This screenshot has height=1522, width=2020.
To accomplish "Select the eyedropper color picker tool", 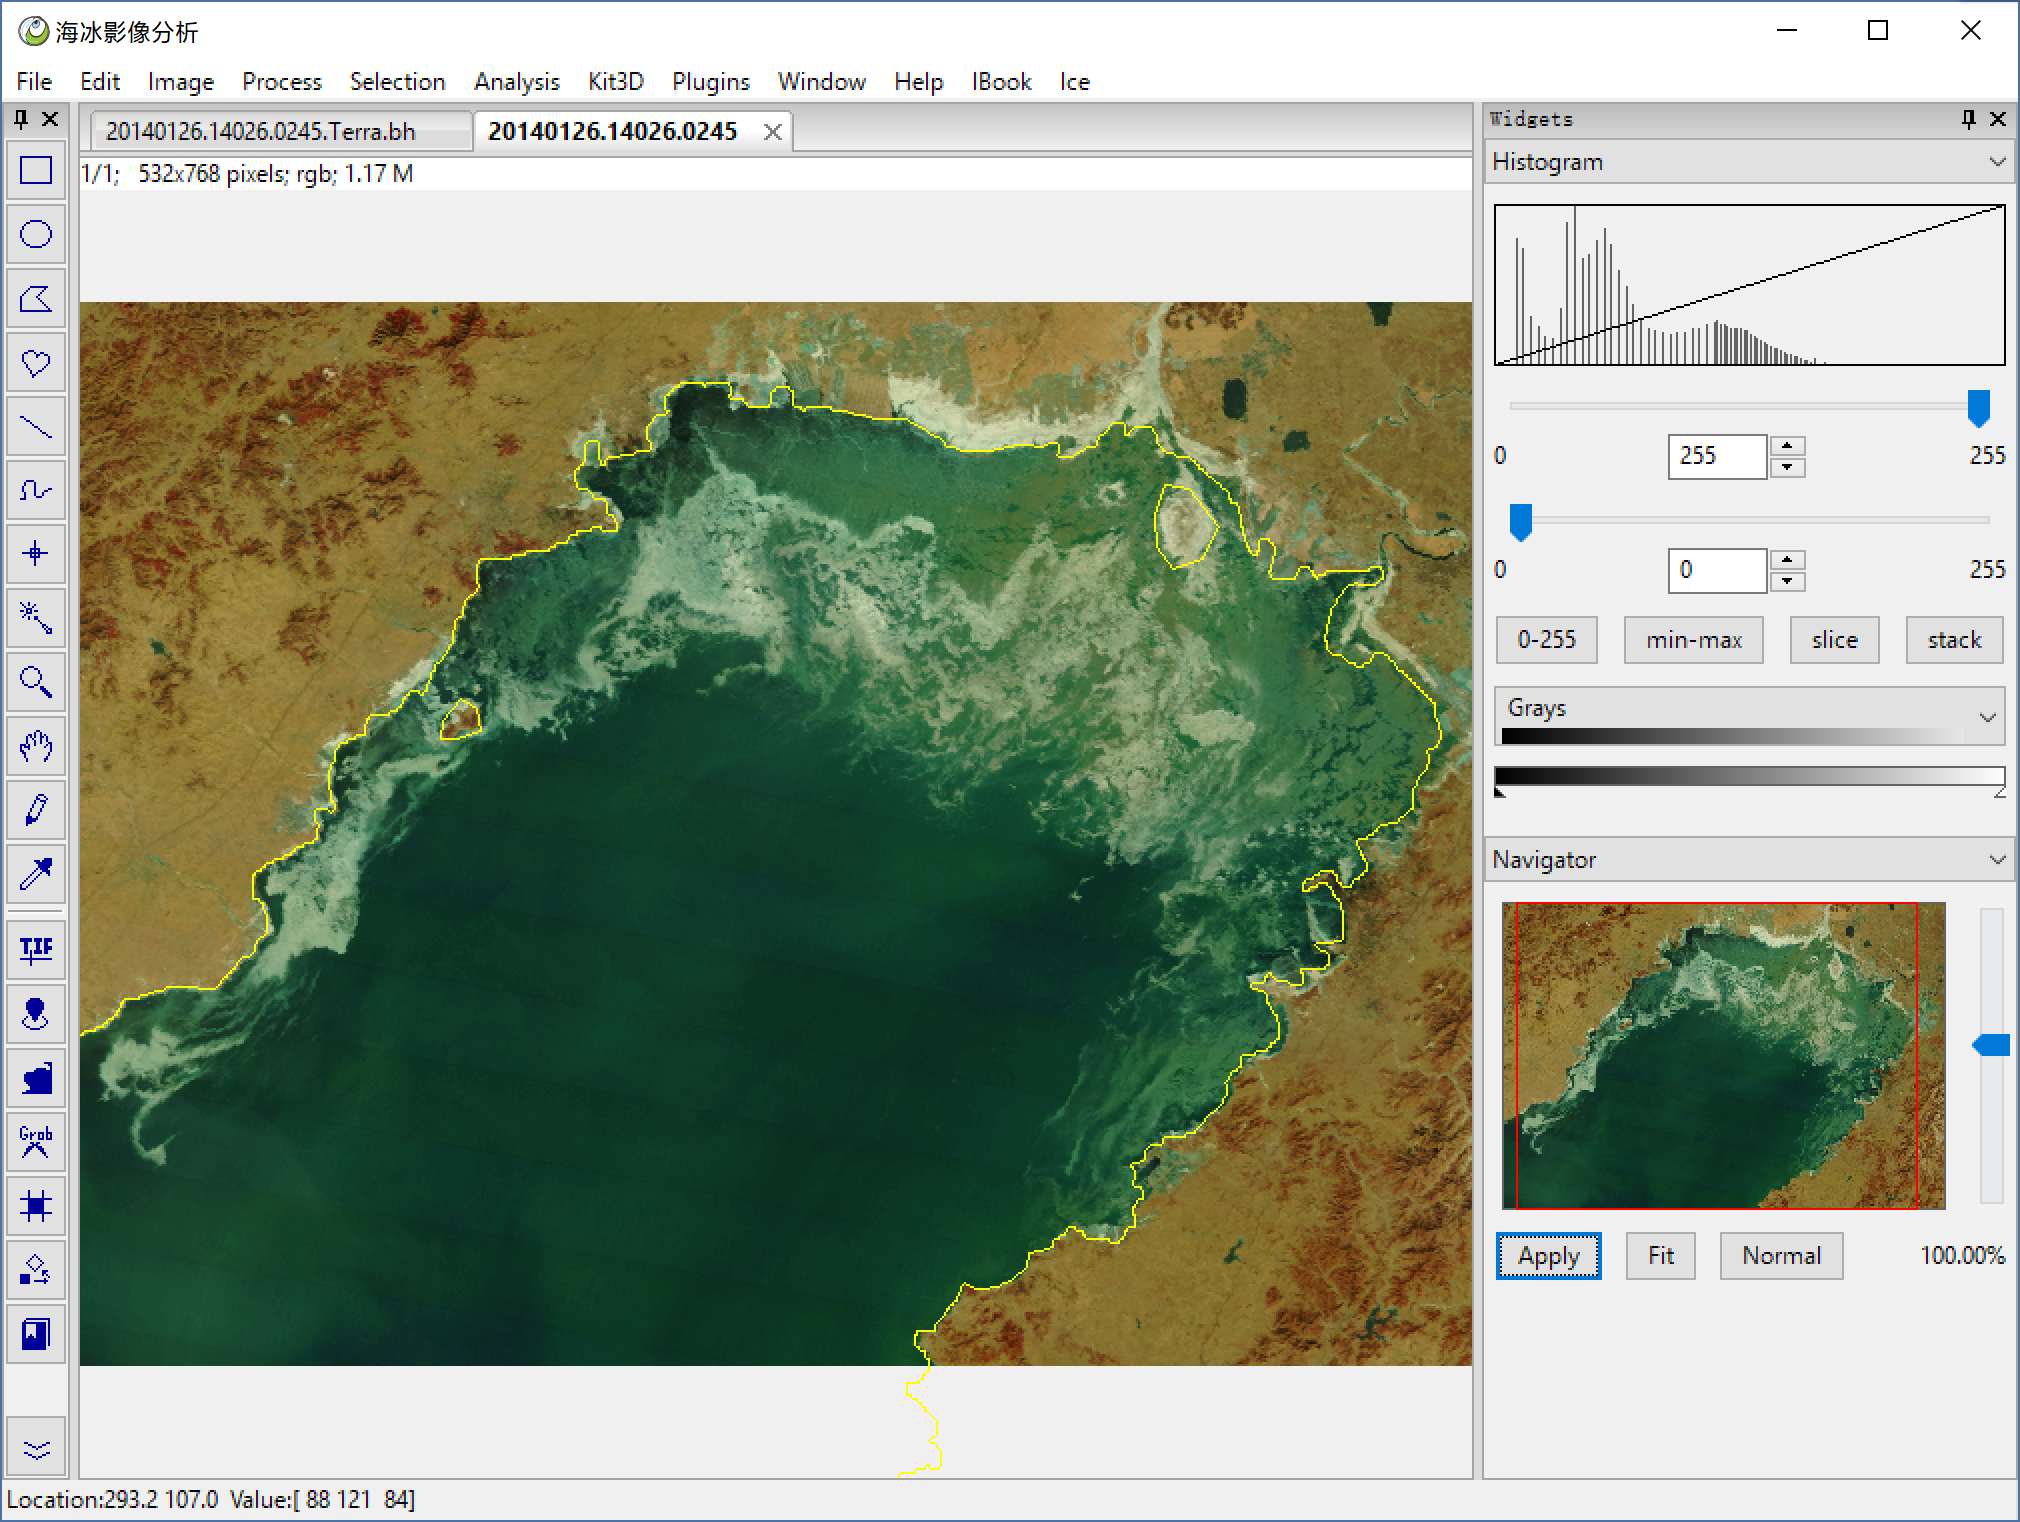I will (36, 875).
